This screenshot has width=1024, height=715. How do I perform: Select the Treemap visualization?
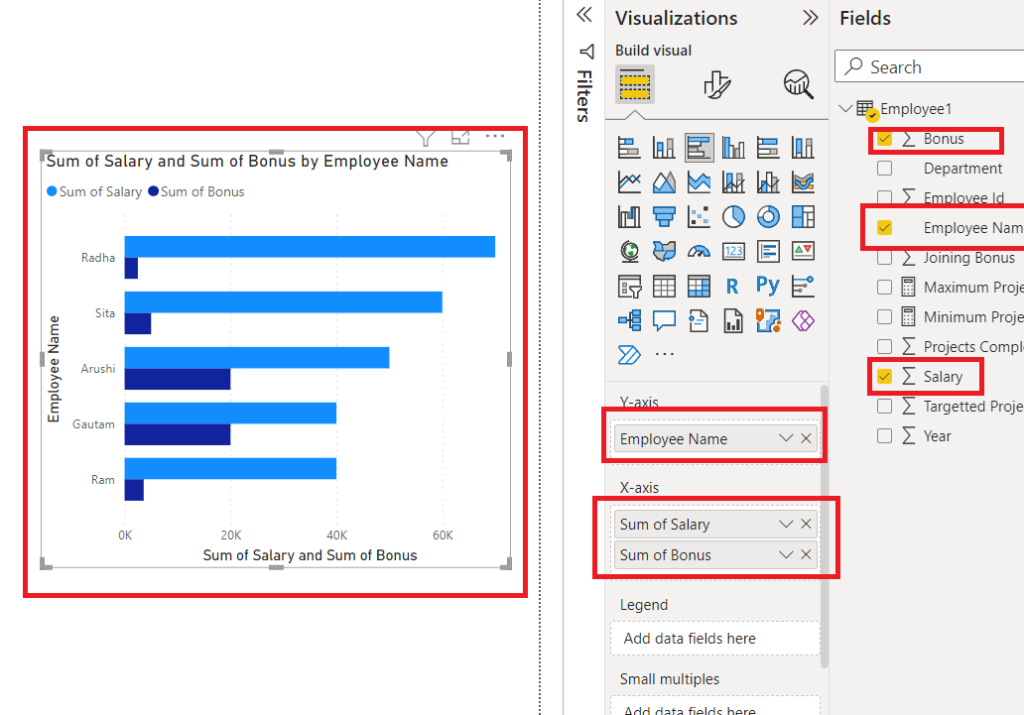[803, 216]
